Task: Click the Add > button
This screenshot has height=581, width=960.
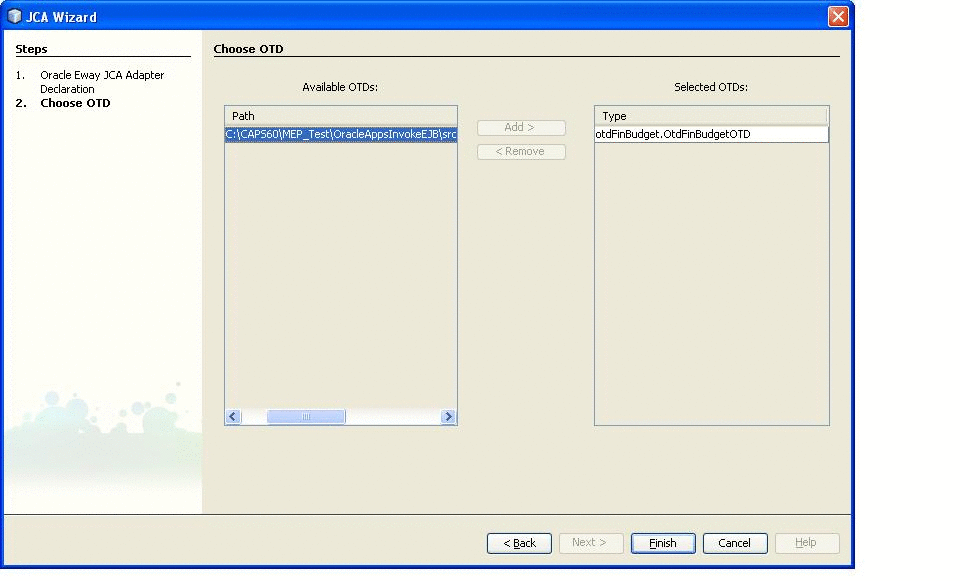Action: point(521,127)
